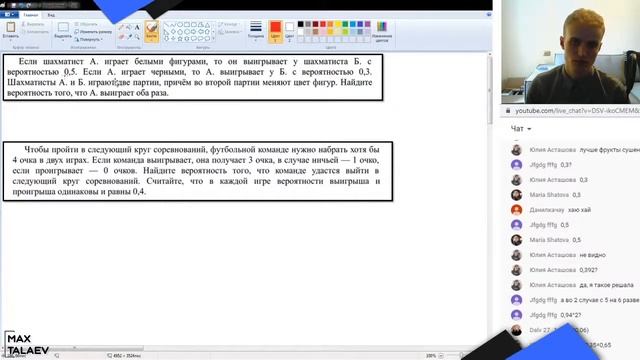Open the Контур (Outline) dropdown
Image resolution: width=640 pixels, height=360 pixels.
tap(229, 24)
